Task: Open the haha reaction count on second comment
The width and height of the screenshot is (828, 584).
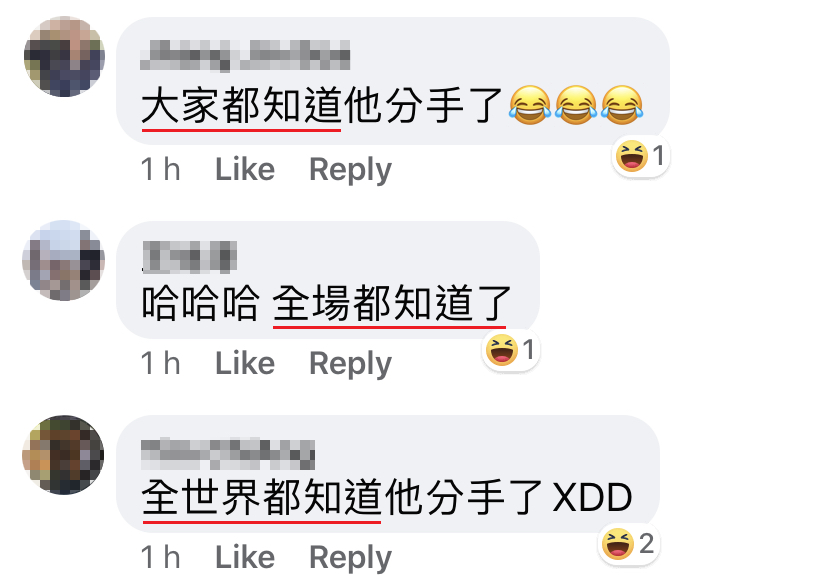Action: (511, 350)
